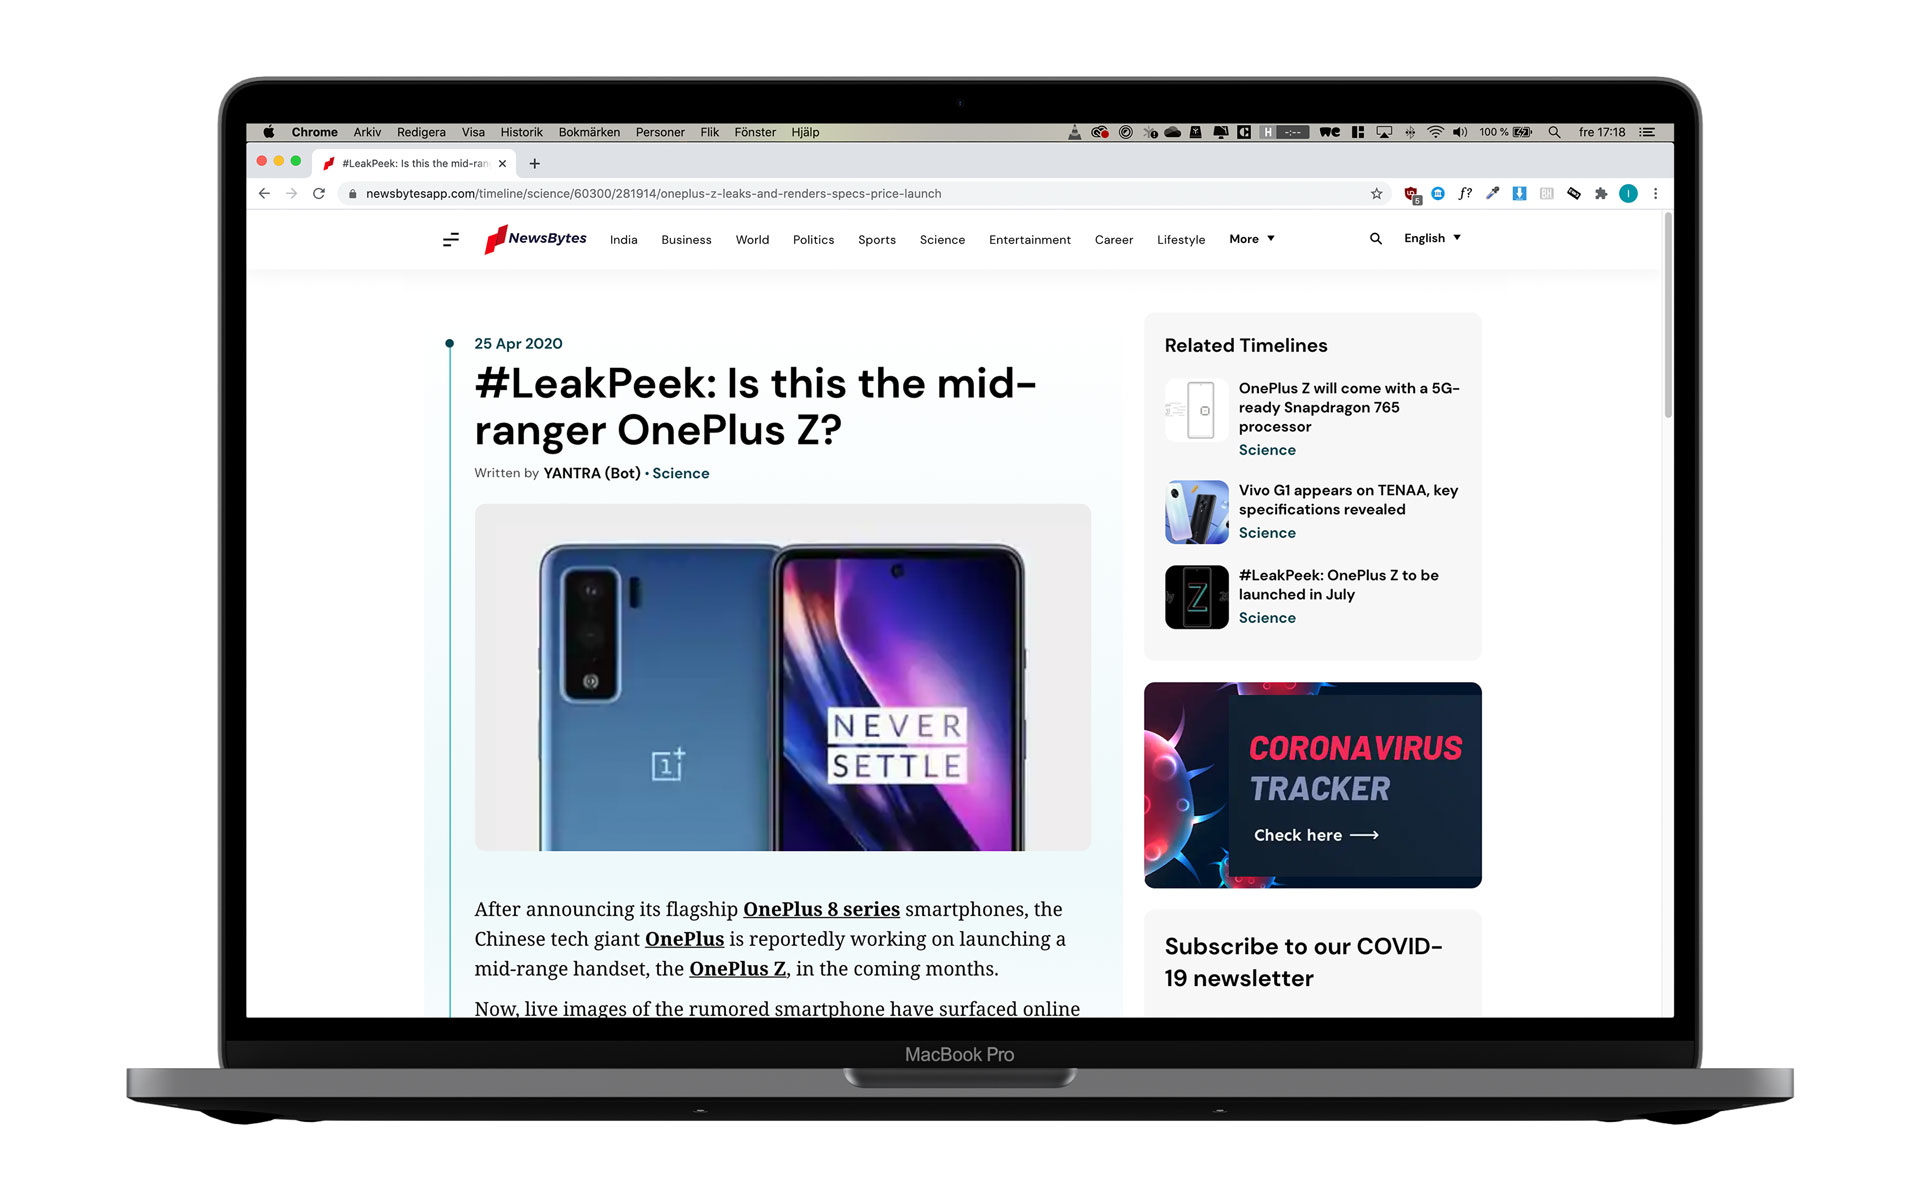Click the OnePlus Z phone article image
Screen dimensions: 1920x1200
coord(783,678)
